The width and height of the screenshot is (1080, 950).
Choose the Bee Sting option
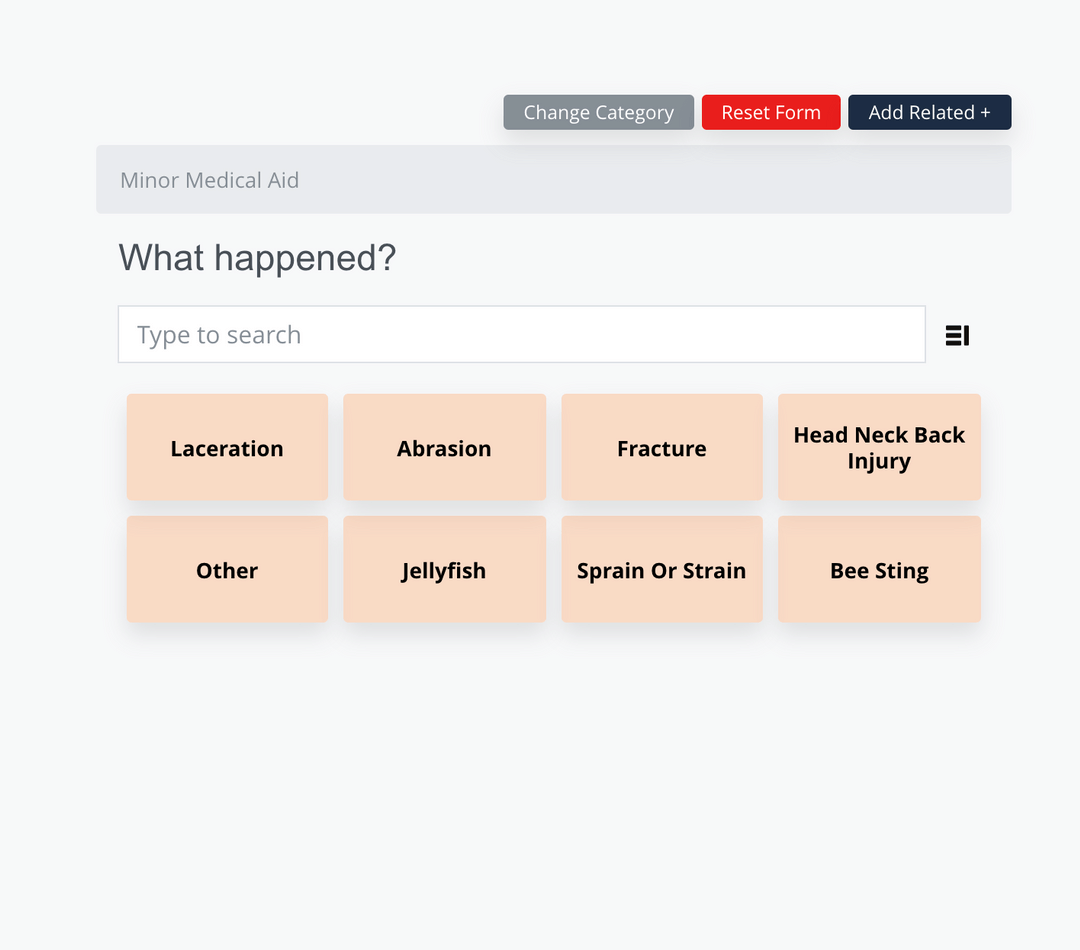tap(879, 569)
